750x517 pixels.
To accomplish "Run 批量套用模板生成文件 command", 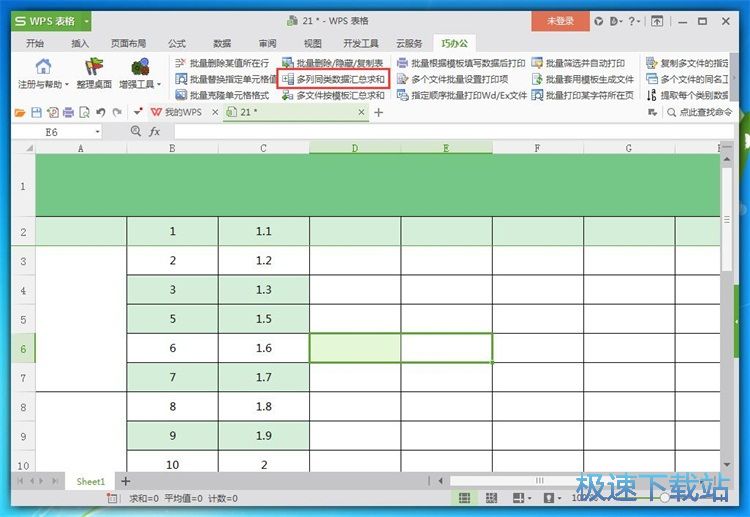I will click(583, 79).
